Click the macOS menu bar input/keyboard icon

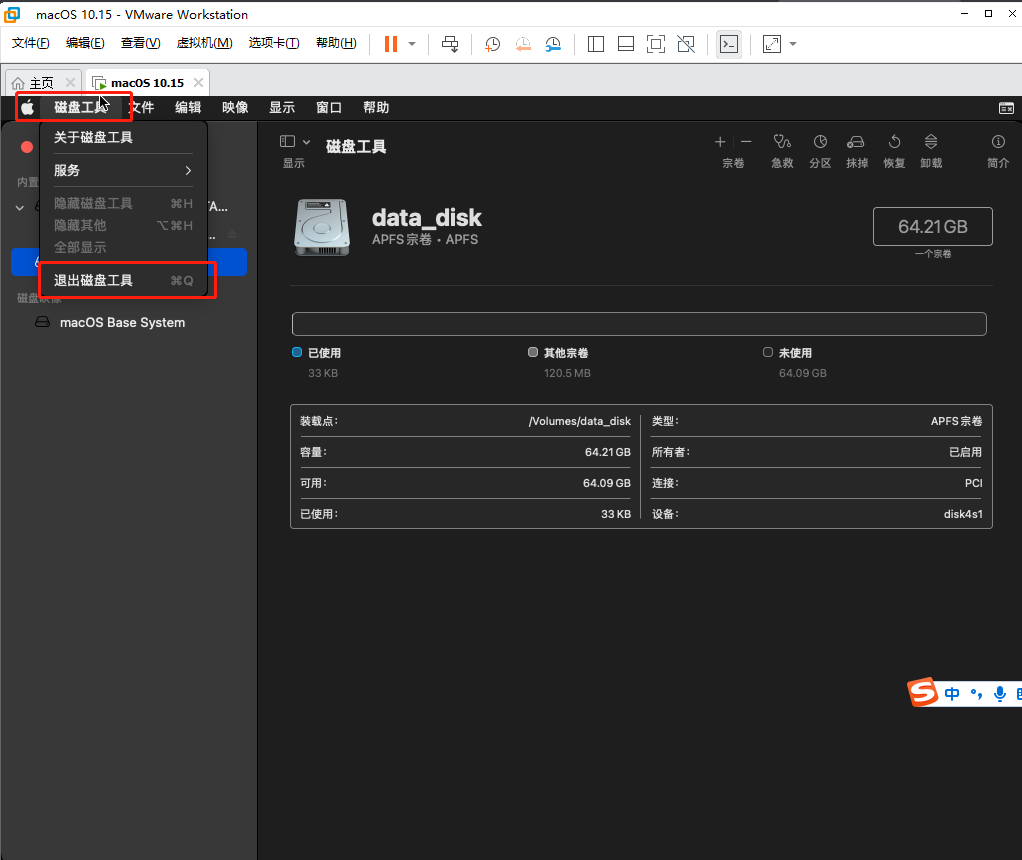click(x=1006, y=108)
